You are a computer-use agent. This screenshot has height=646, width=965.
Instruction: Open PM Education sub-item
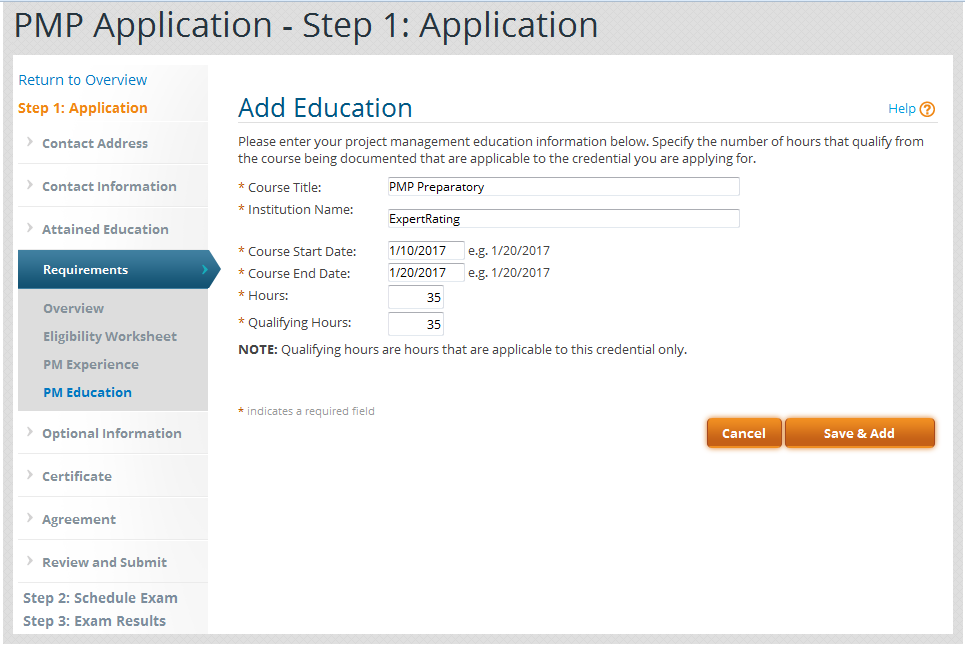coord(87,393)
